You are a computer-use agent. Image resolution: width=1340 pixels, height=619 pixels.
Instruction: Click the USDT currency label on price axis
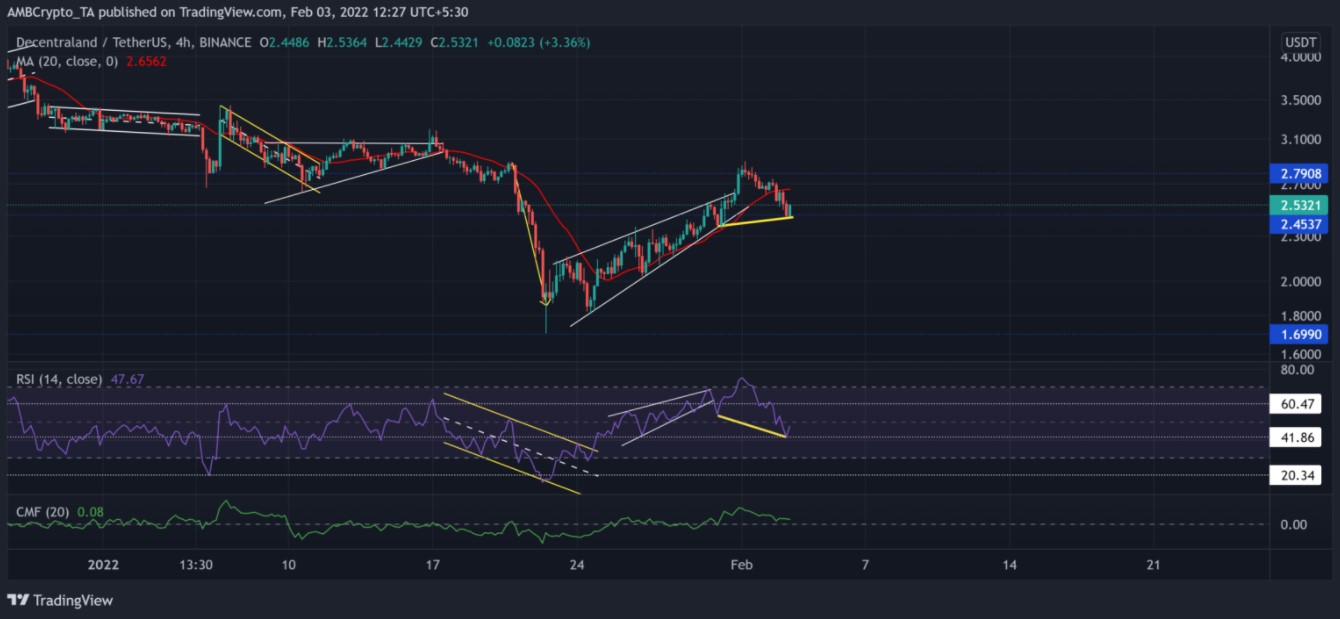click(1301, 42)
